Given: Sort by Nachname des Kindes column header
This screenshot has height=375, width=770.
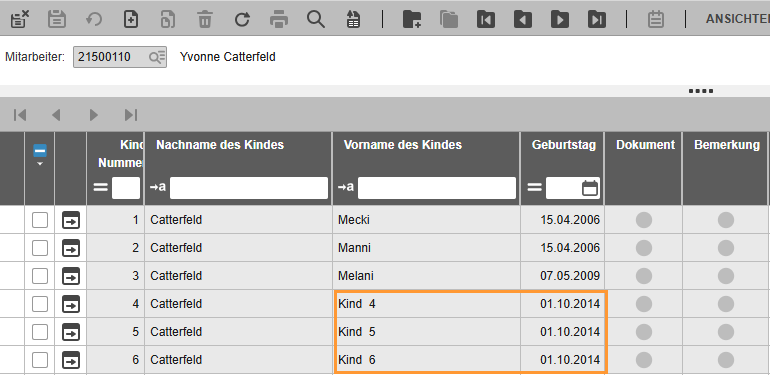Looking at the screenshot, I should click(x=220, y=145).
